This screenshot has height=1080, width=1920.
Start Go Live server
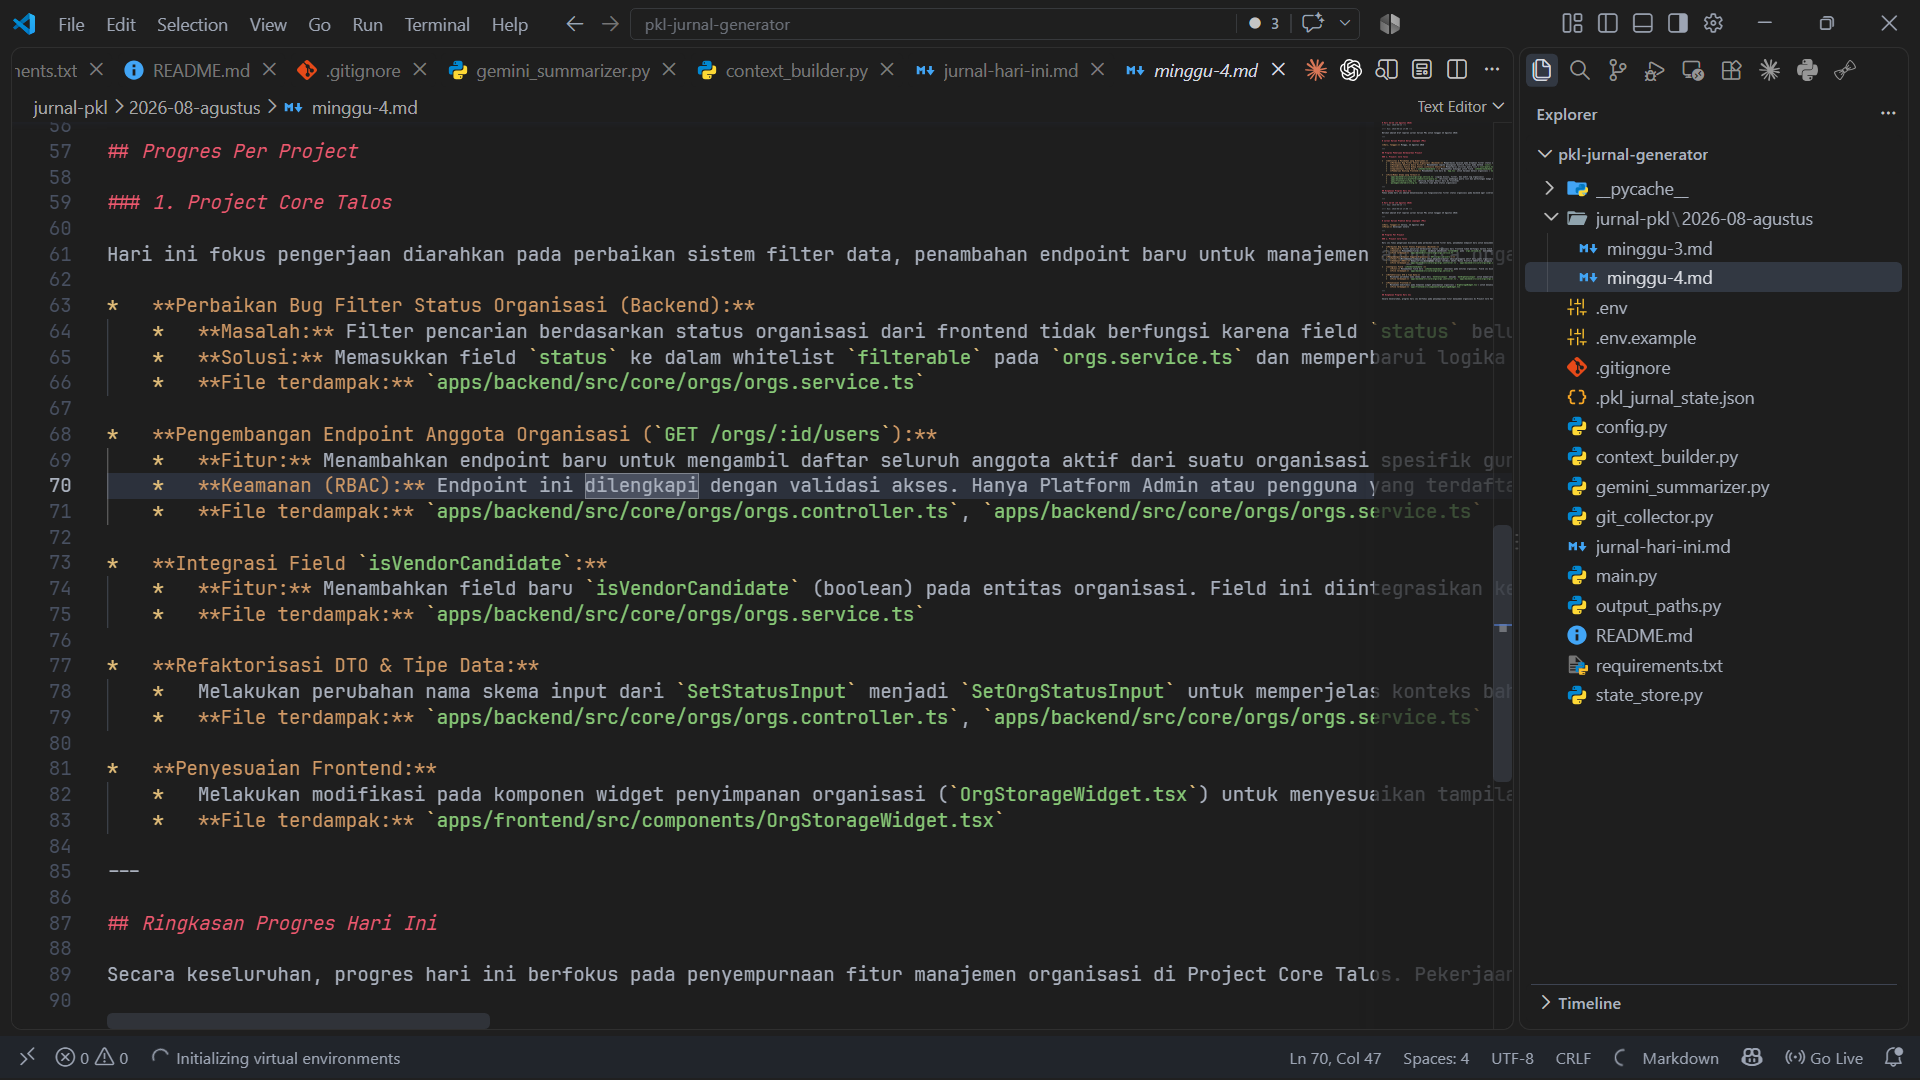click(1824, 1058)
